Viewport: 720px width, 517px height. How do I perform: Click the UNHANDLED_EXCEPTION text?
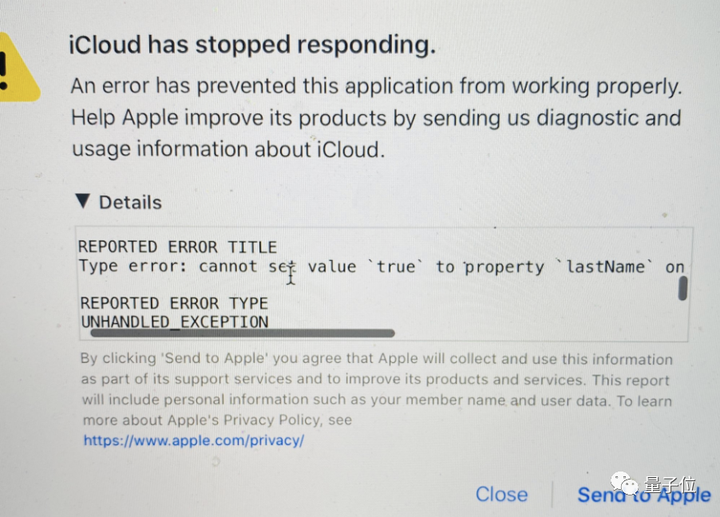click(x=174, y=322)
